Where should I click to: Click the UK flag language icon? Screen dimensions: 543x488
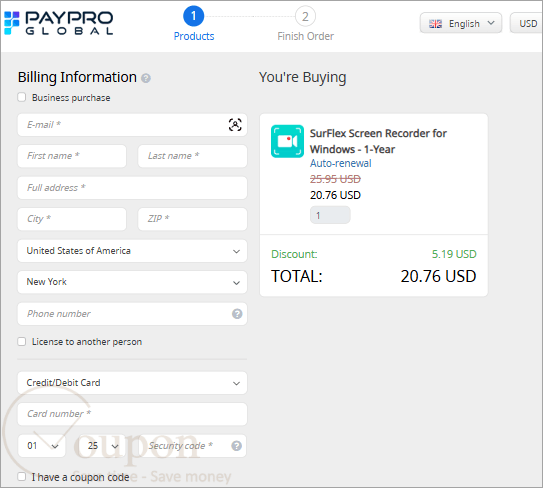click(435, 24)
